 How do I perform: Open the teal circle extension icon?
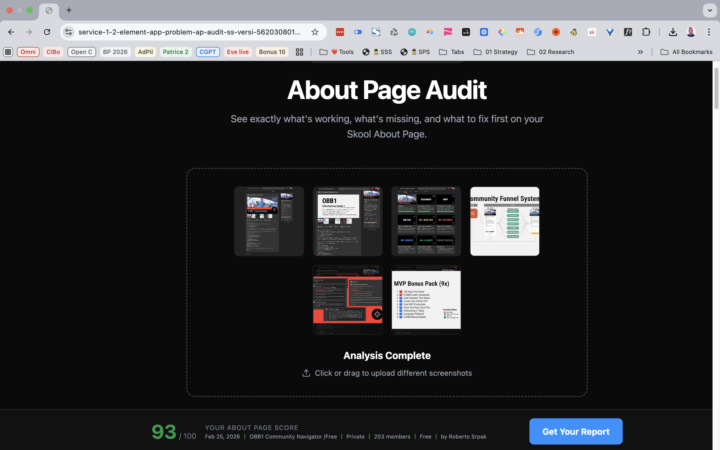tap(412, 32)
